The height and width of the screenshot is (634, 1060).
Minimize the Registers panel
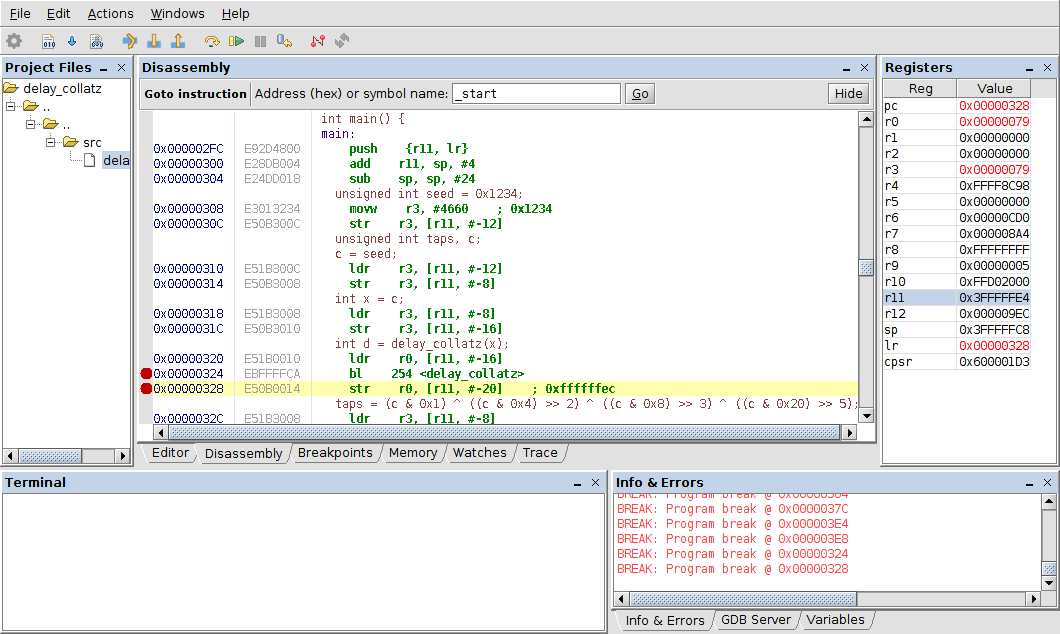click(x=1030, y=68)
